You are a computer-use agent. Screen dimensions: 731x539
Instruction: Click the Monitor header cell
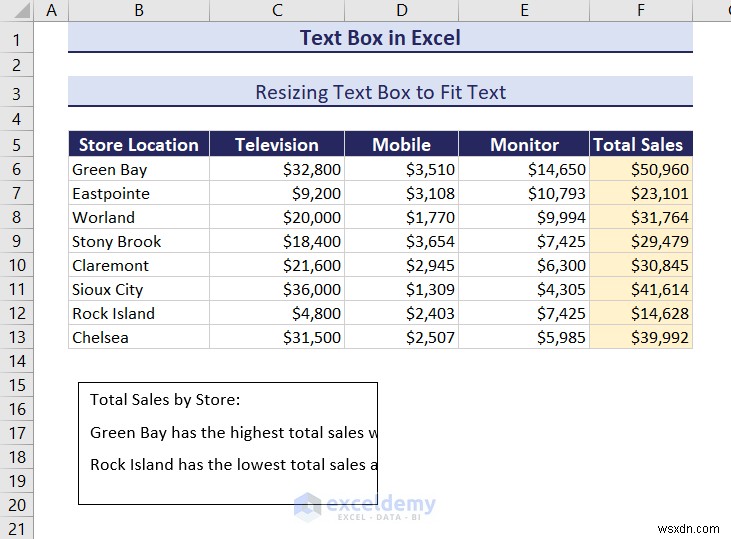[x=524, y=144]
